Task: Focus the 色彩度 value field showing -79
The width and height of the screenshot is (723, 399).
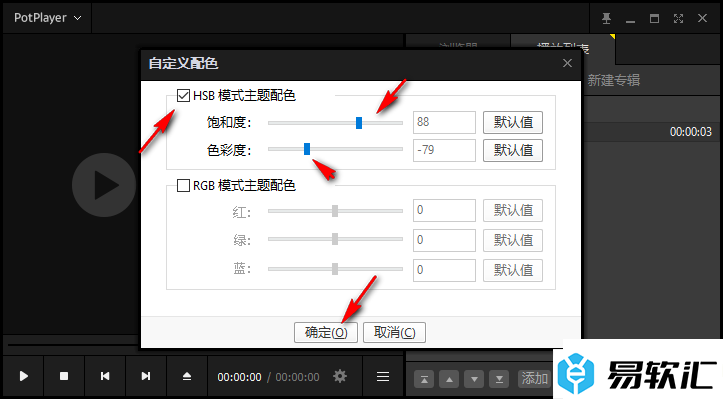Action: coord(444,150)
